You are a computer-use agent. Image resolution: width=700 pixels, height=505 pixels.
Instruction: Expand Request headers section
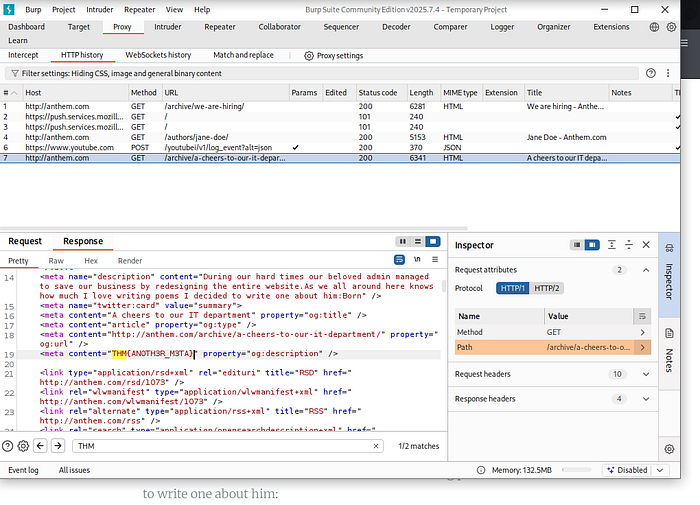click(x=646, y=374)
